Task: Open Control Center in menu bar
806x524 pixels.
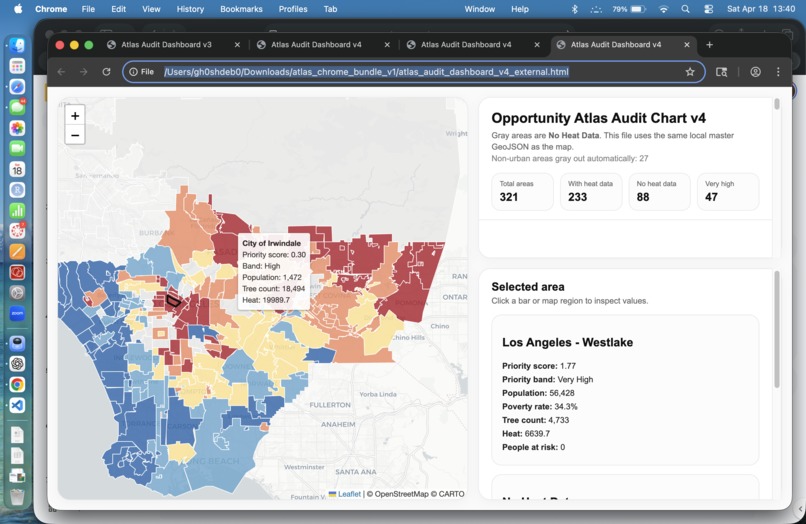Action: [708, 9]
